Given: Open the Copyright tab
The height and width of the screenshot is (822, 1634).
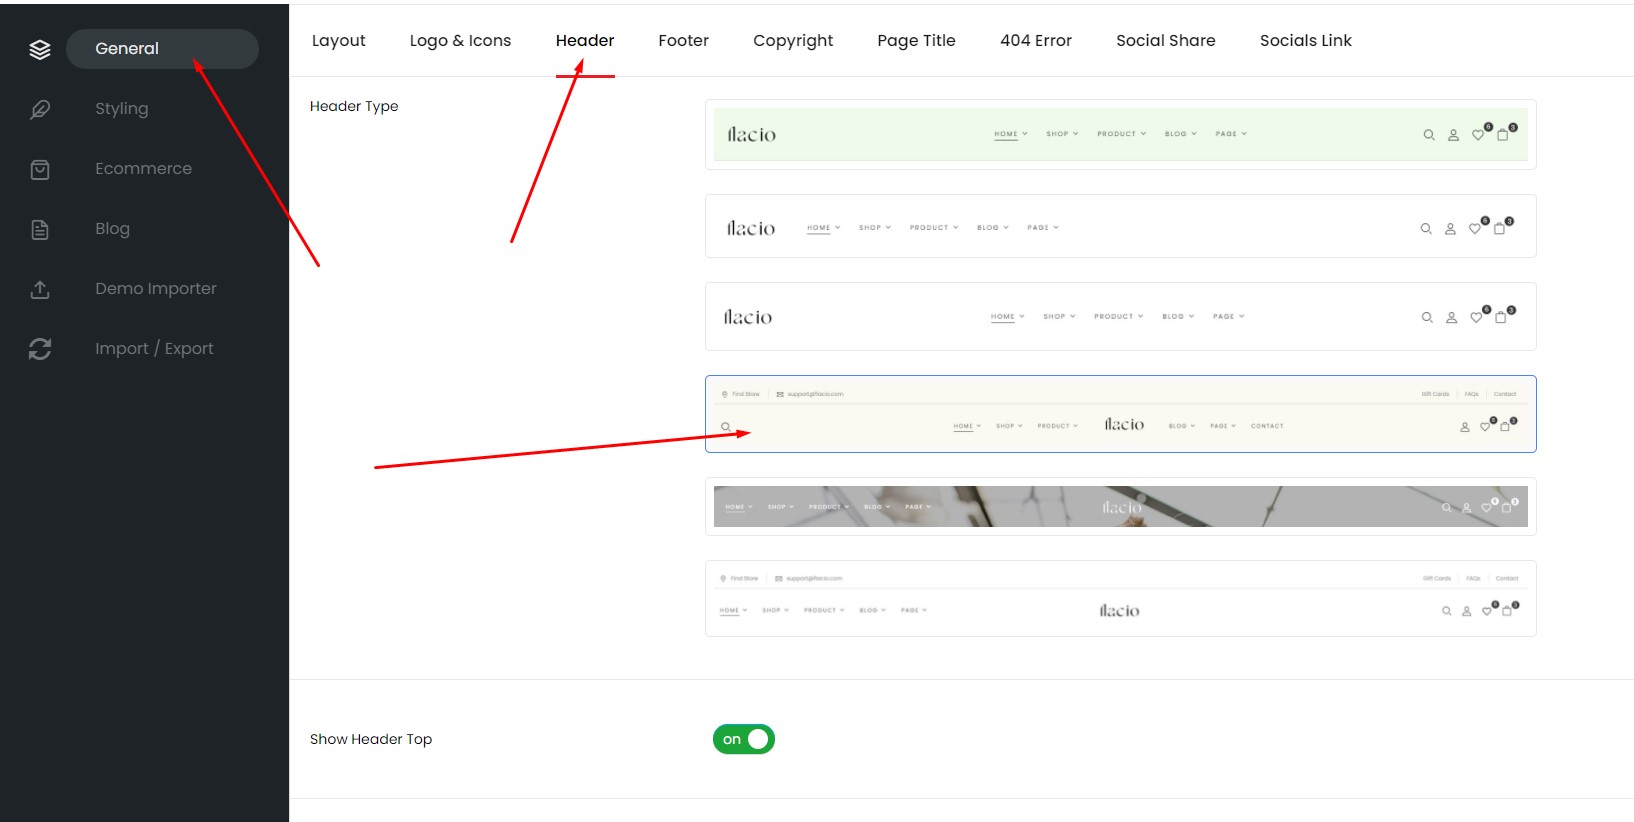Looking at the screenshot, I should (793, 40).
